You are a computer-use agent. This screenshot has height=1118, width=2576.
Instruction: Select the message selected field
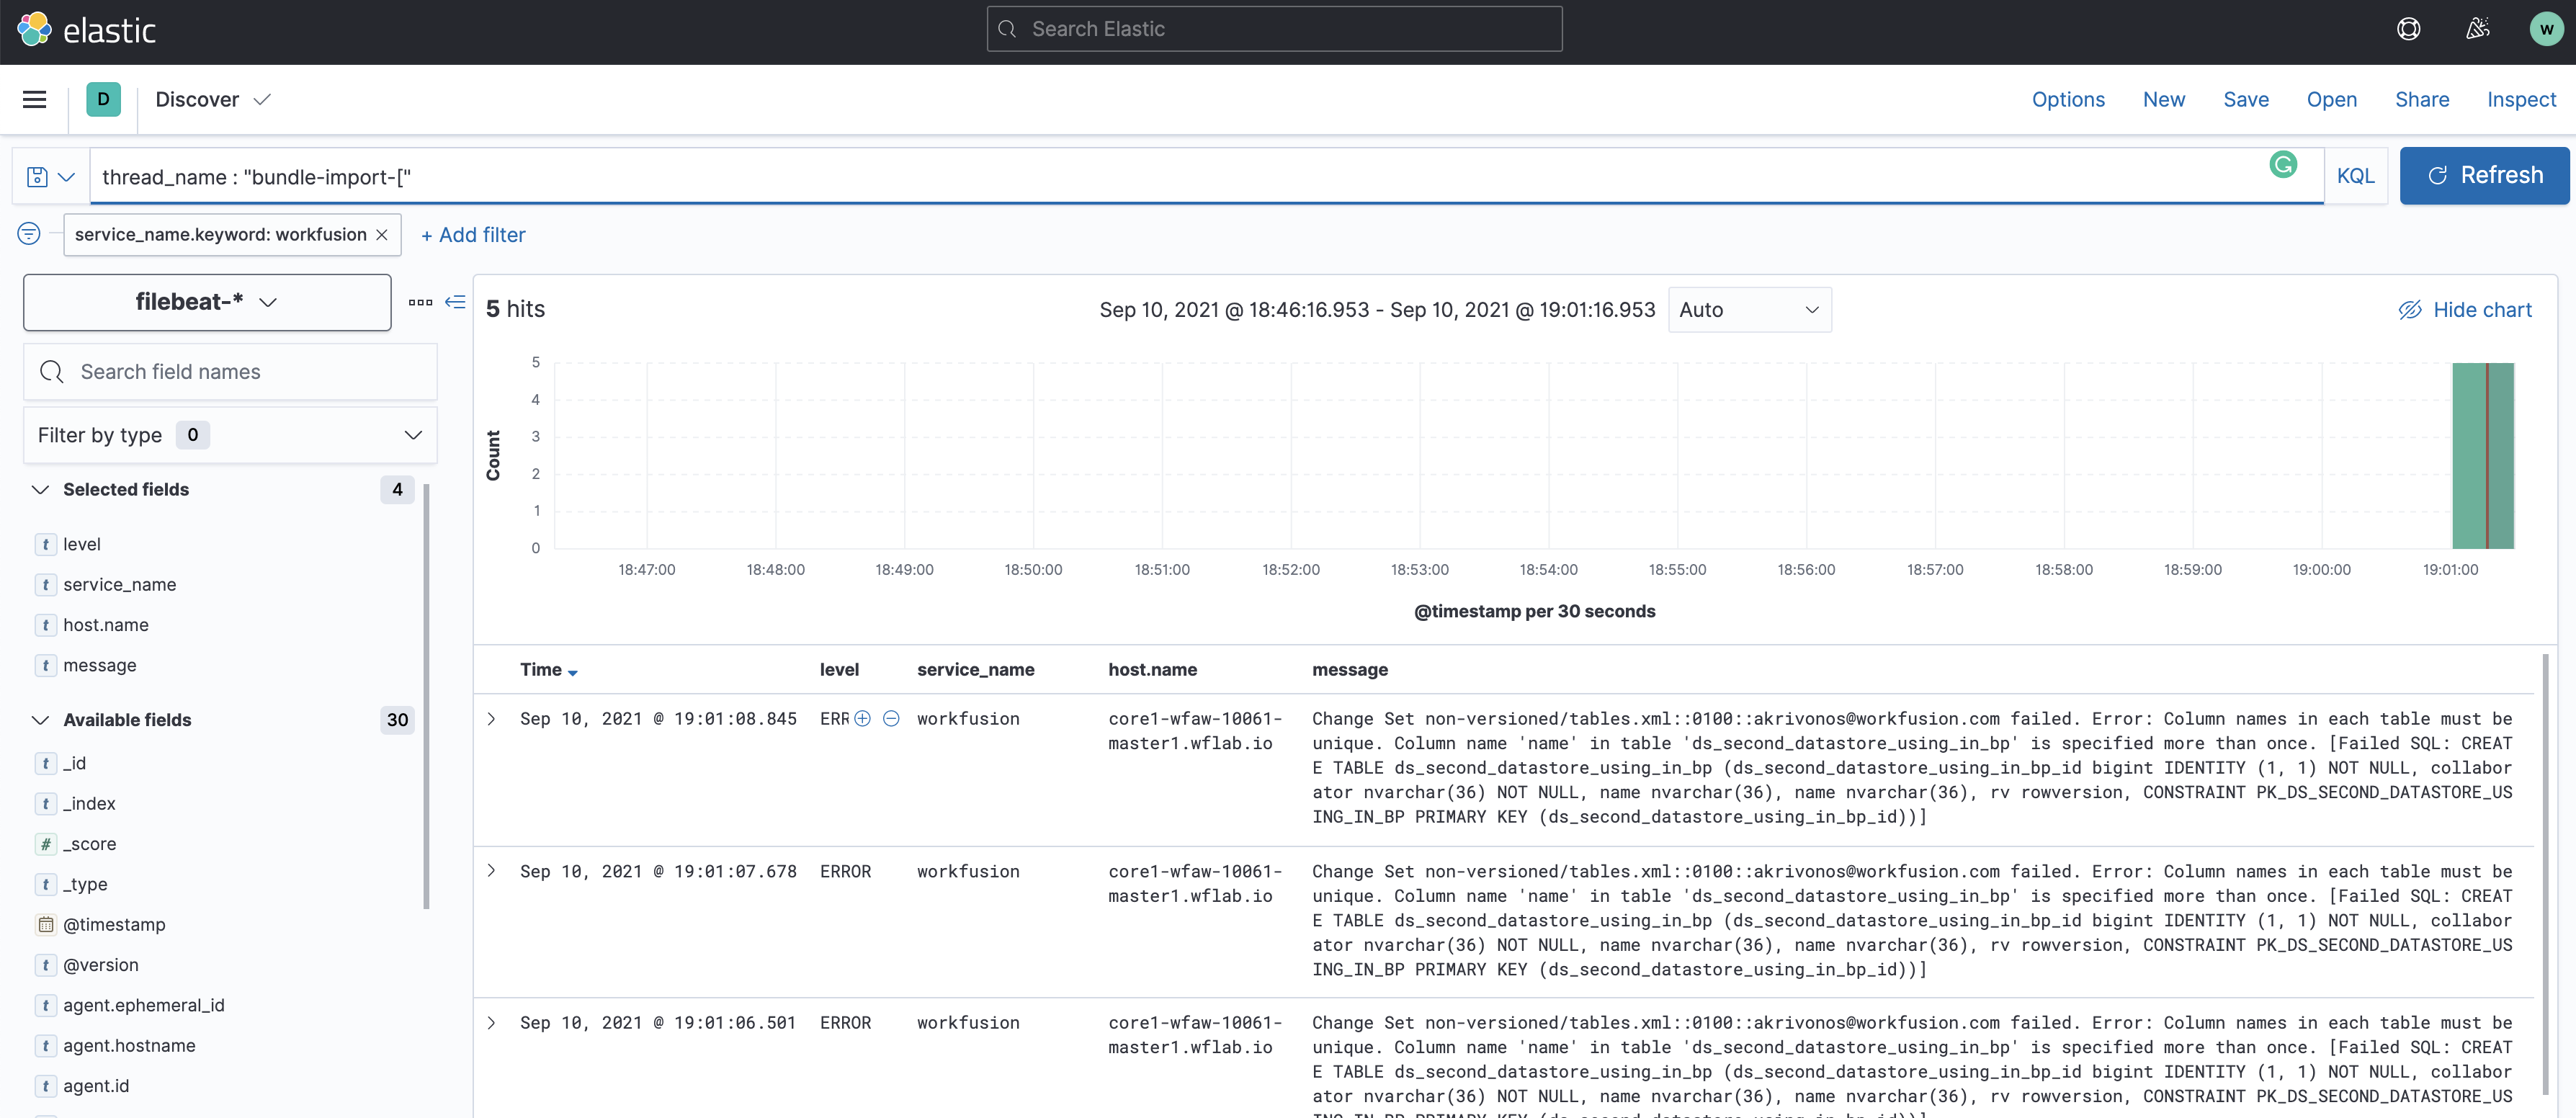[x=100, y=665]
